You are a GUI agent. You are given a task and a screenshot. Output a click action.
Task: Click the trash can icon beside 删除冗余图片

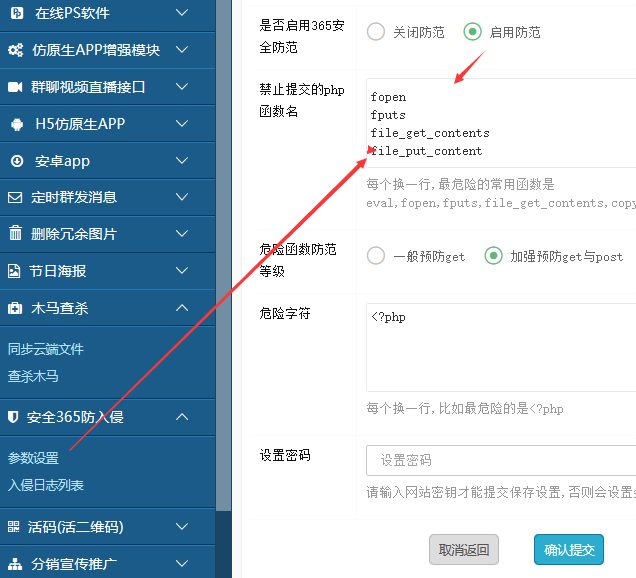pos(15,233)
